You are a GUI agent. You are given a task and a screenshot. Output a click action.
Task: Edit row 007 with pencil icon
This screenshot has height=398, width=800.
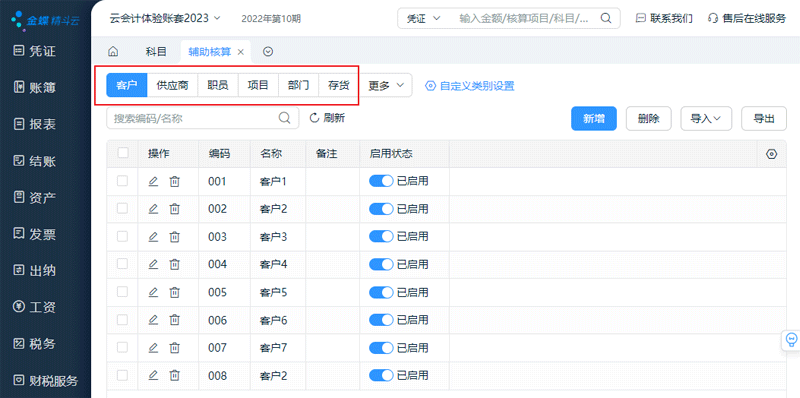point(153,348)
